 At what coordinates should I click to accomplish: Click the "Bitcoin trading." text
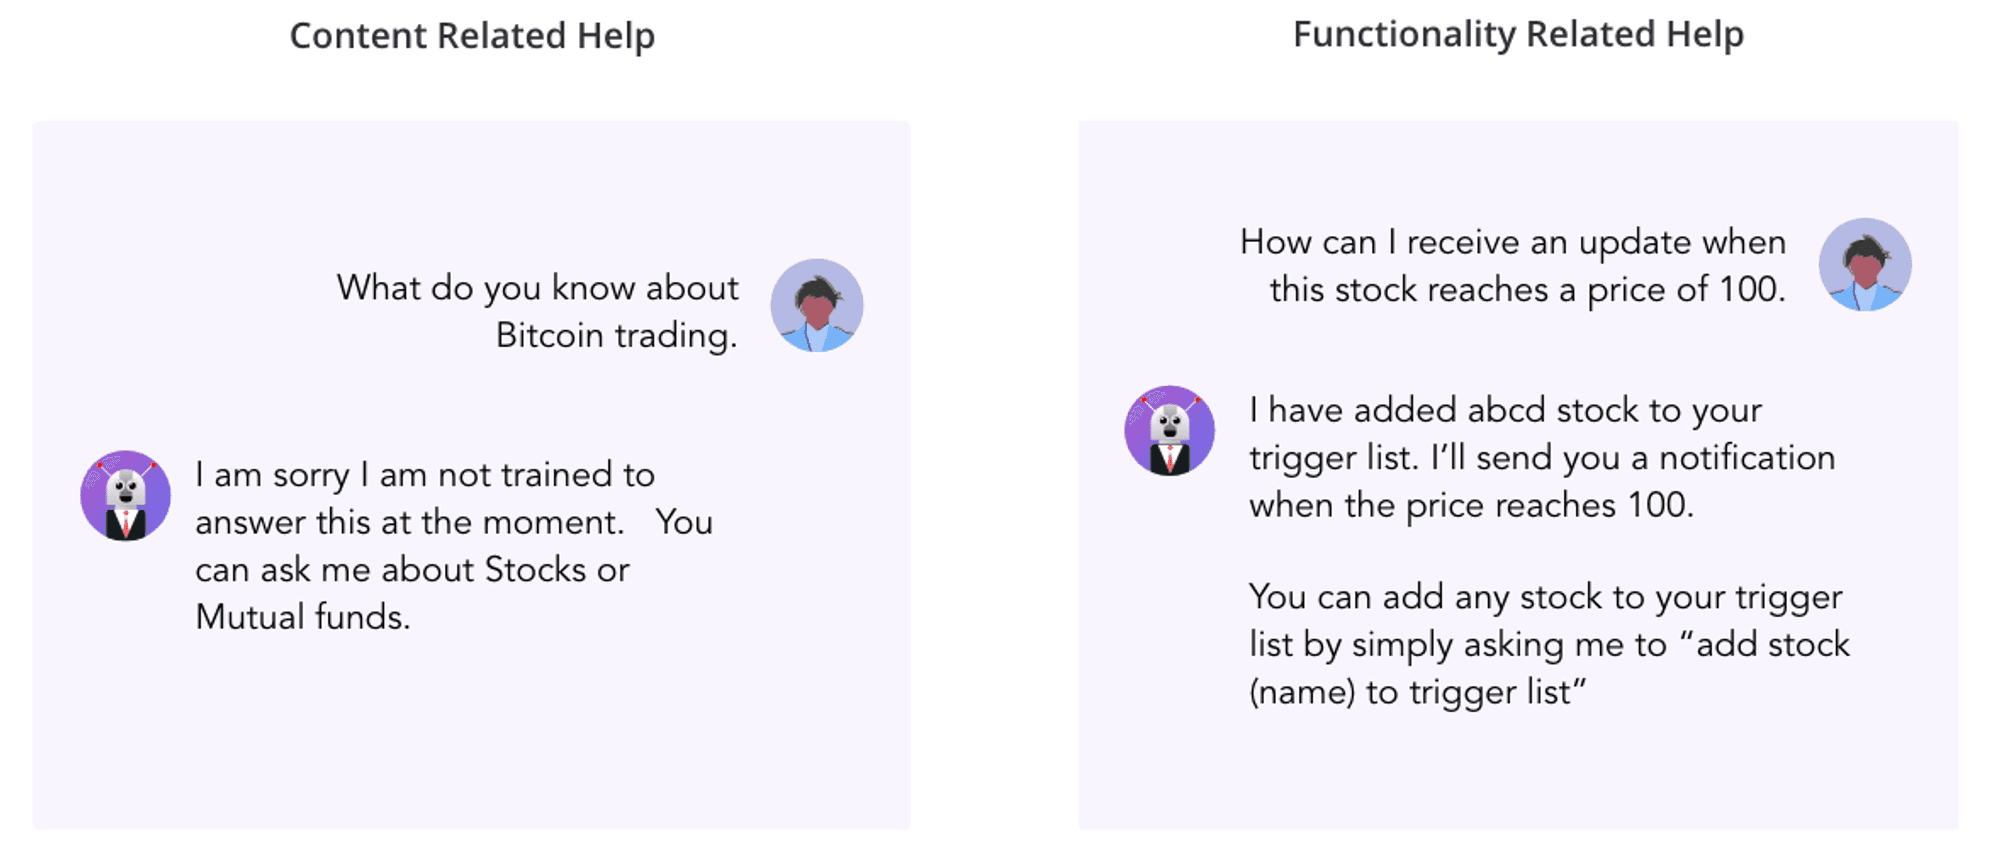(x=616, y=335)
